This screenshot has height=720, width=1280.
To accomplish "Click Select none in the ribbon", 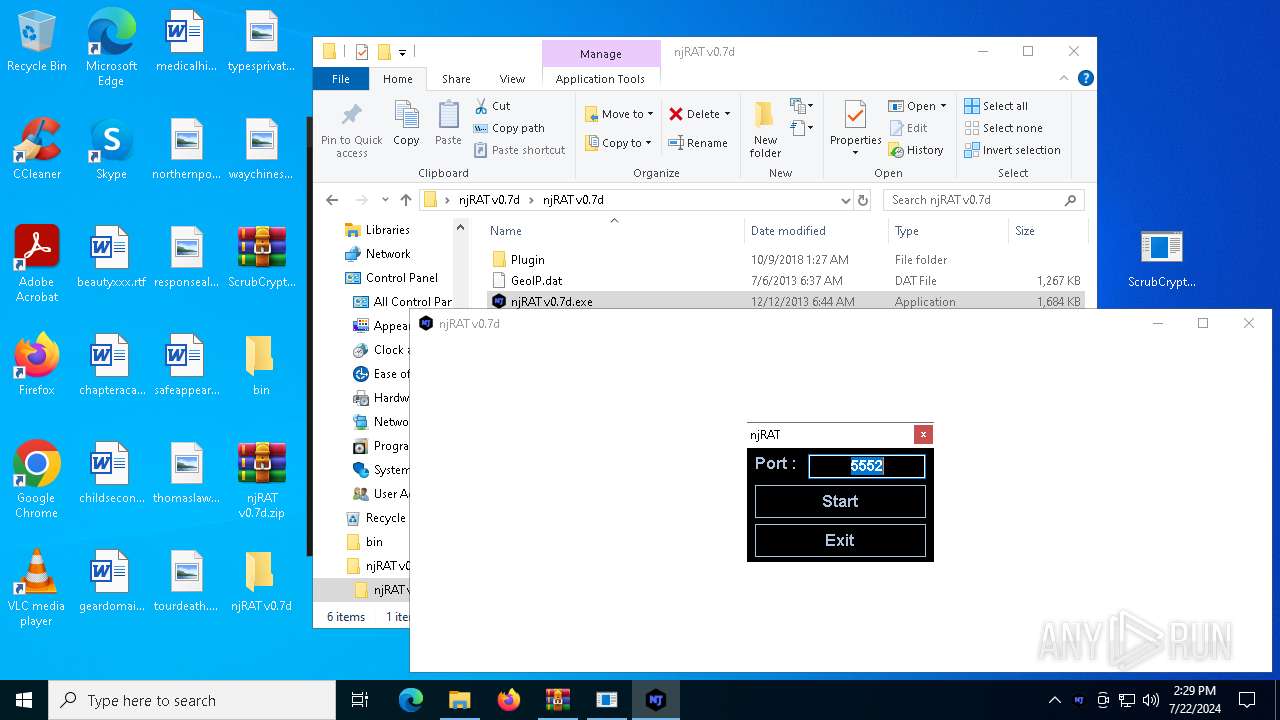I will pos(1003,128).
